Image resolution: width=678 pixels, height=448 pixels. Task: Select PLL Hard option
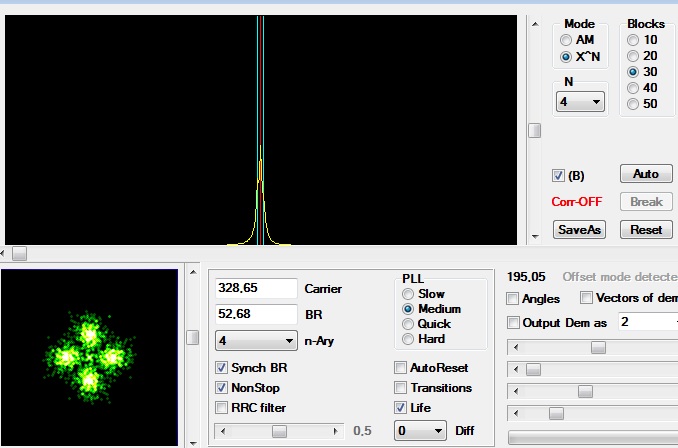coord(407,339)
